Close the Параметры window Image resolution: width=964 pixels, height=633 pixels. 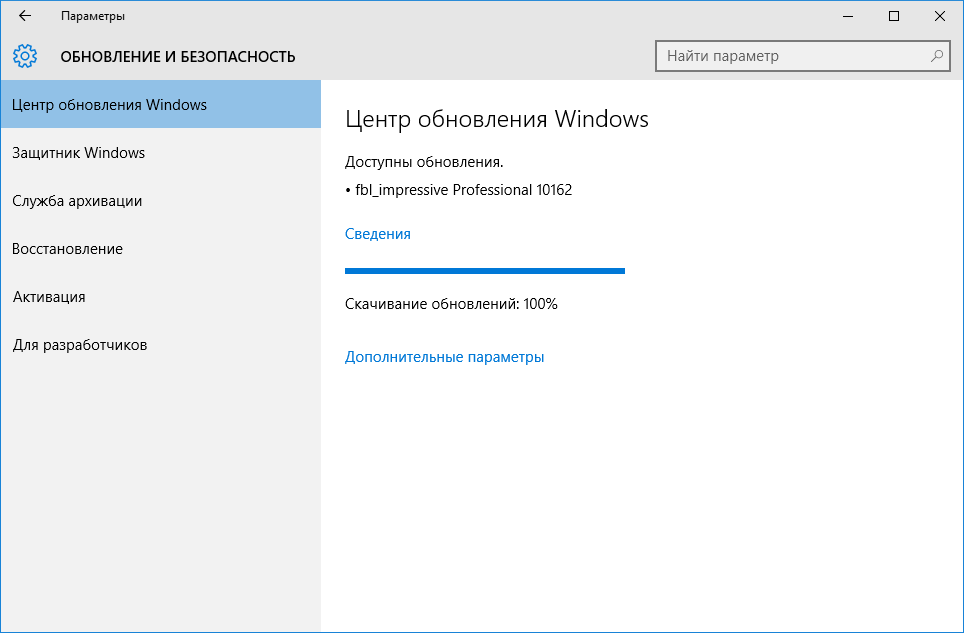(x=939, y=16)
